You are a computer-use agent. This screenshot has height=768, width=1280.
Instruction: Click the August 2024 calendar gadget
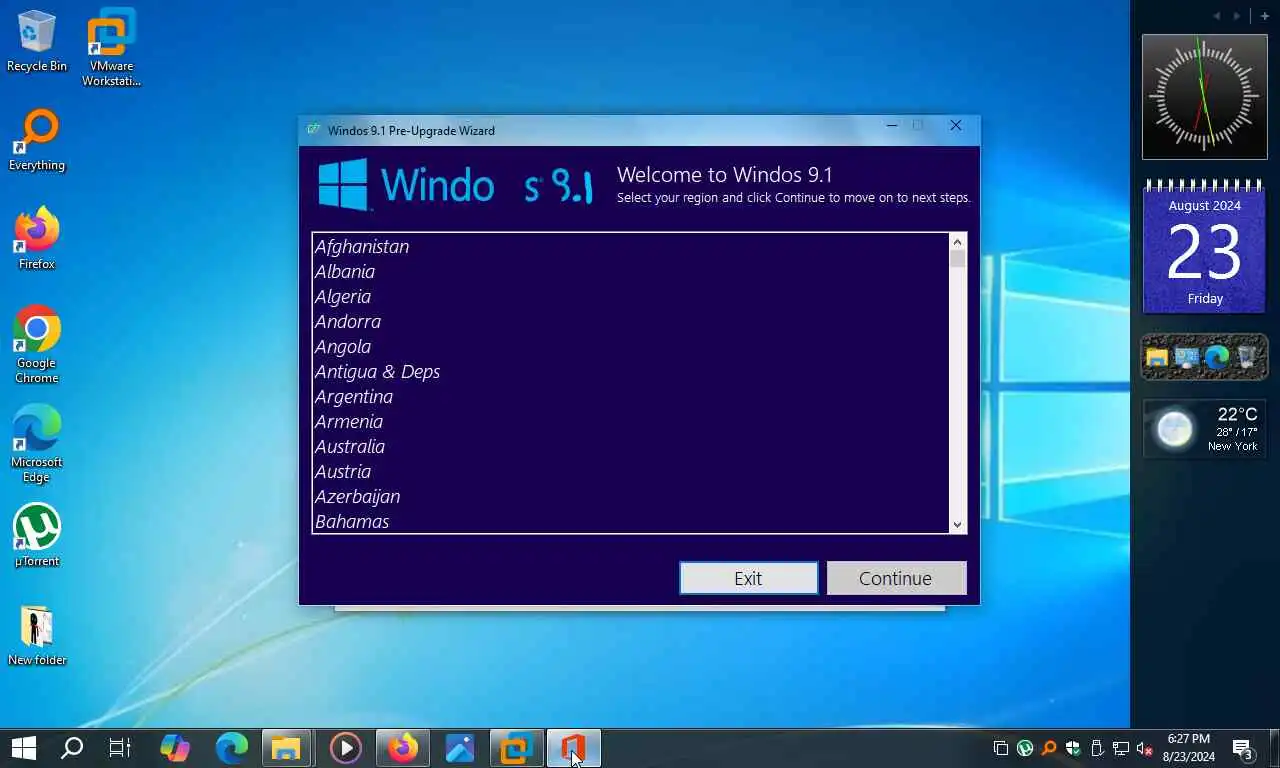1204,246
